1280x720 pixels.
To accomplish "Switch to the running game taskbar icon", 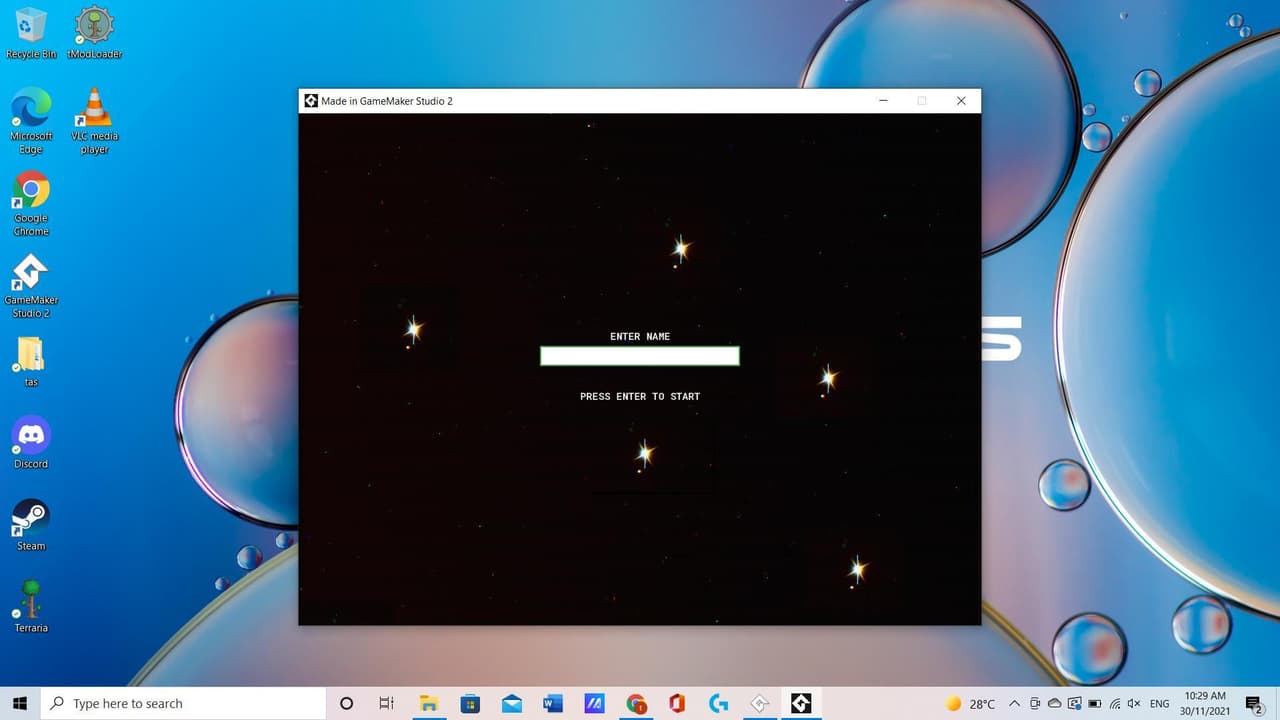I will (801, 704).
